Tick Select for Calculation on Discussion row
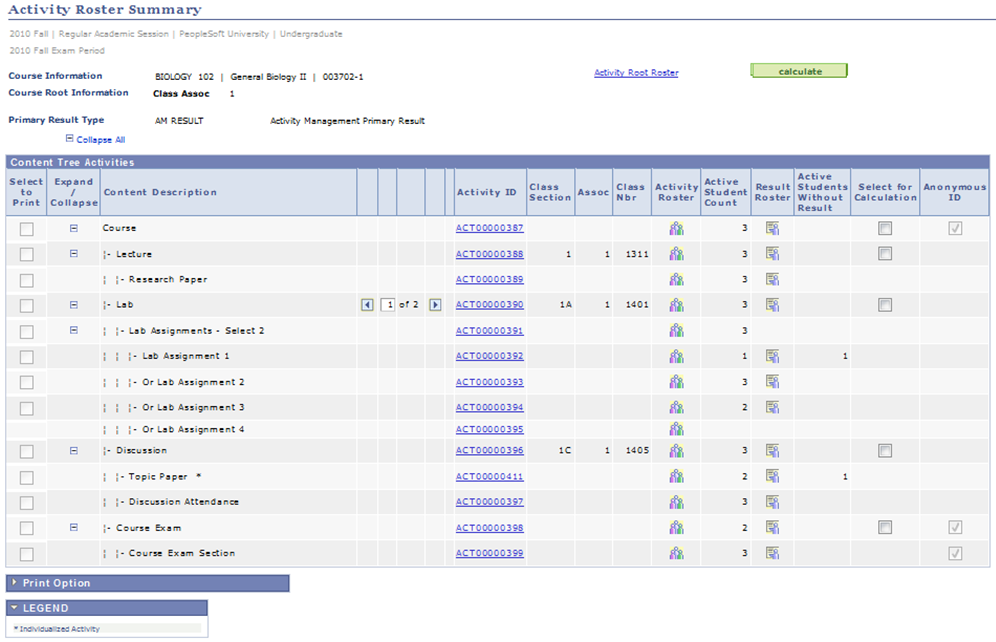The image size is (996, 642). [885, 451]
